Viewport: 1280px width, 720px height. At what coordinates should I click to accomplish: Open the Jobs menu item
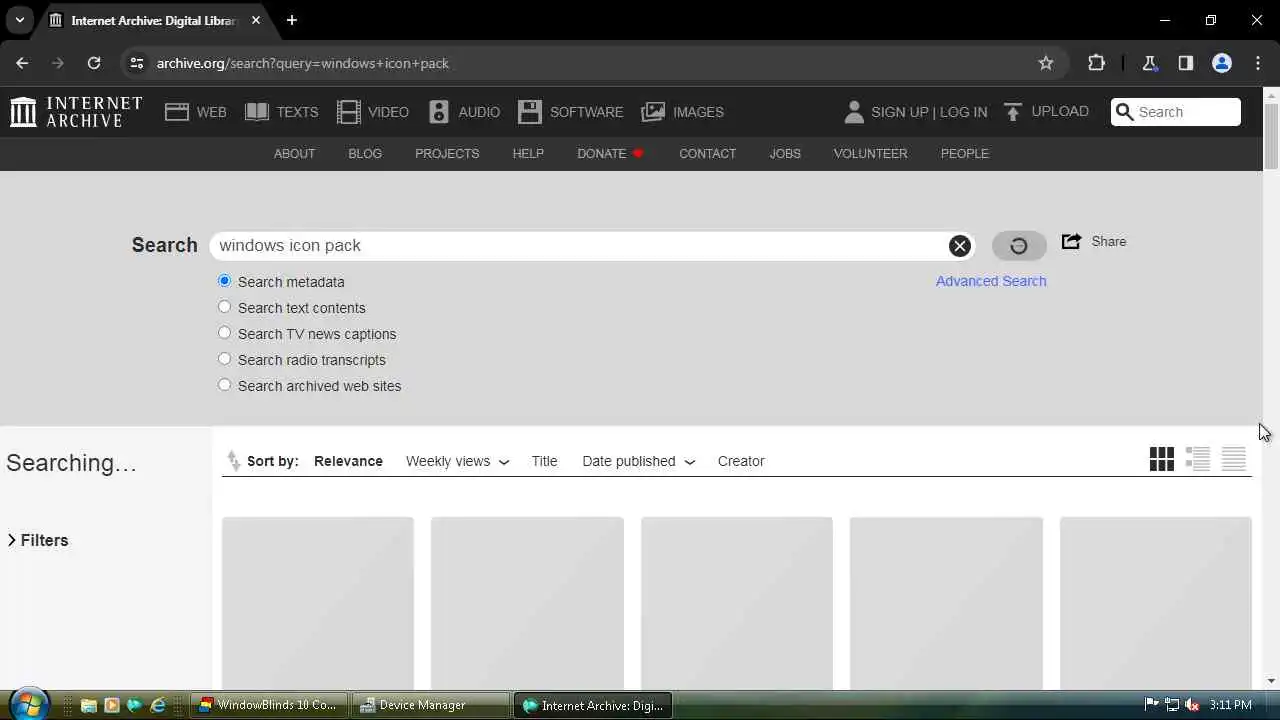[785, 153]
